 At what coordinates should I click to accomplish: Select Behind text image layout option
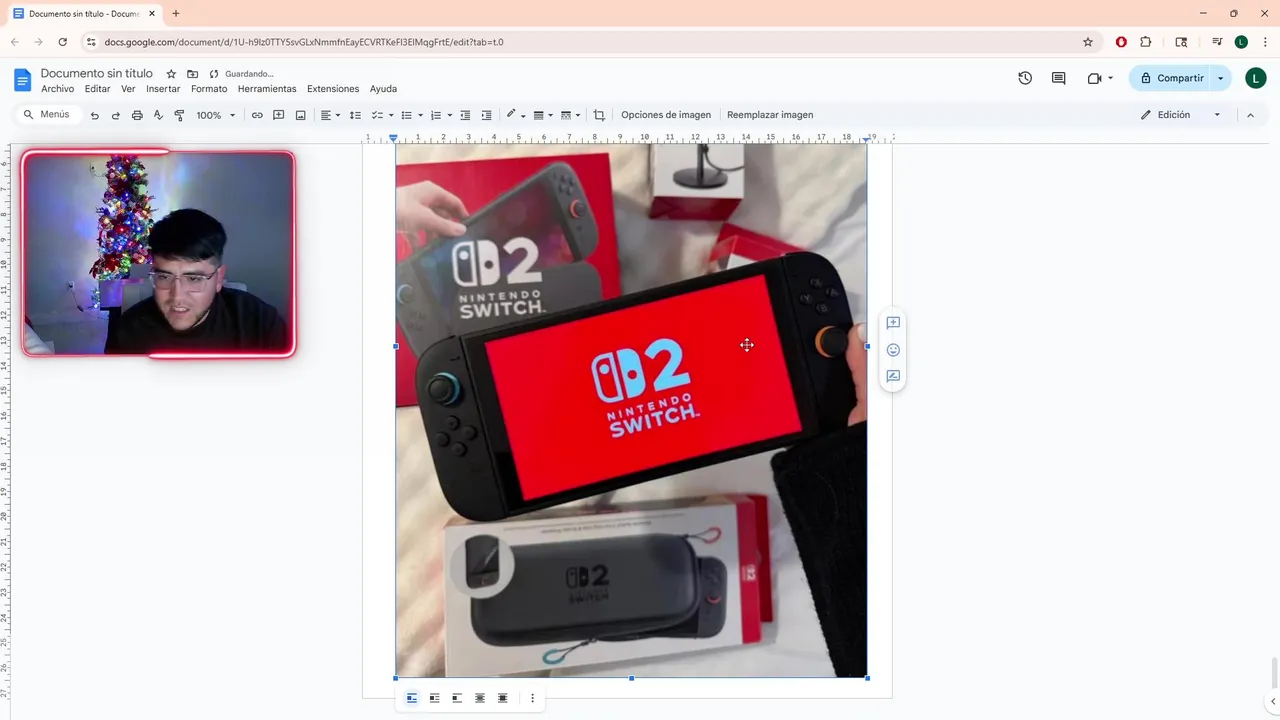(480, 698)
